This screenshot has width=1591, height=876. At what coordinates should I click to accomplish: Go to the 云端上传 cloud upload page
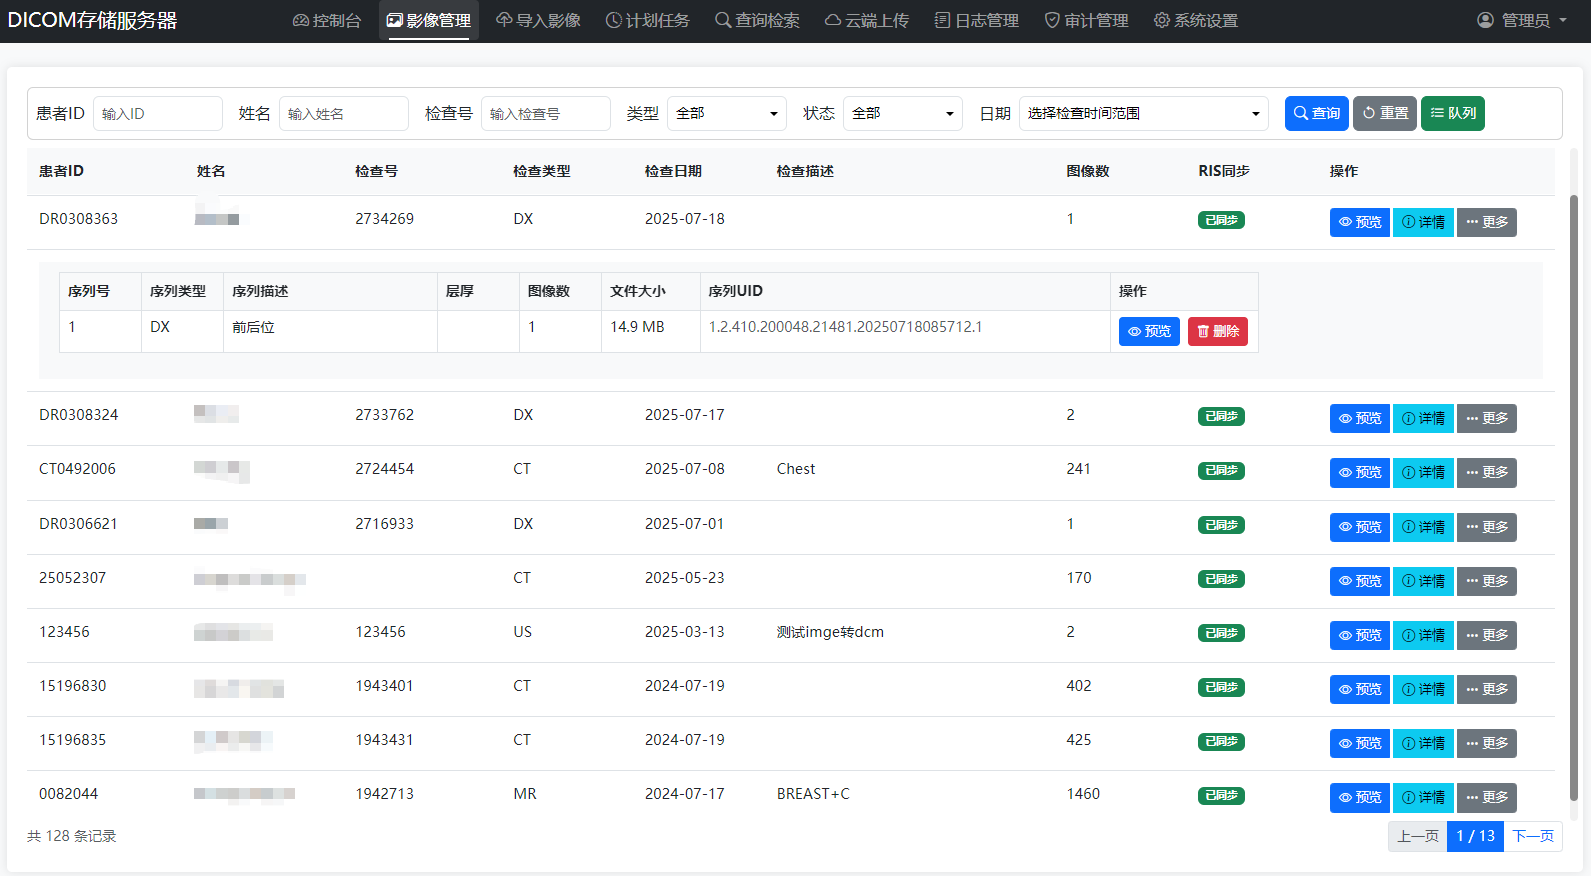(866, 20)
